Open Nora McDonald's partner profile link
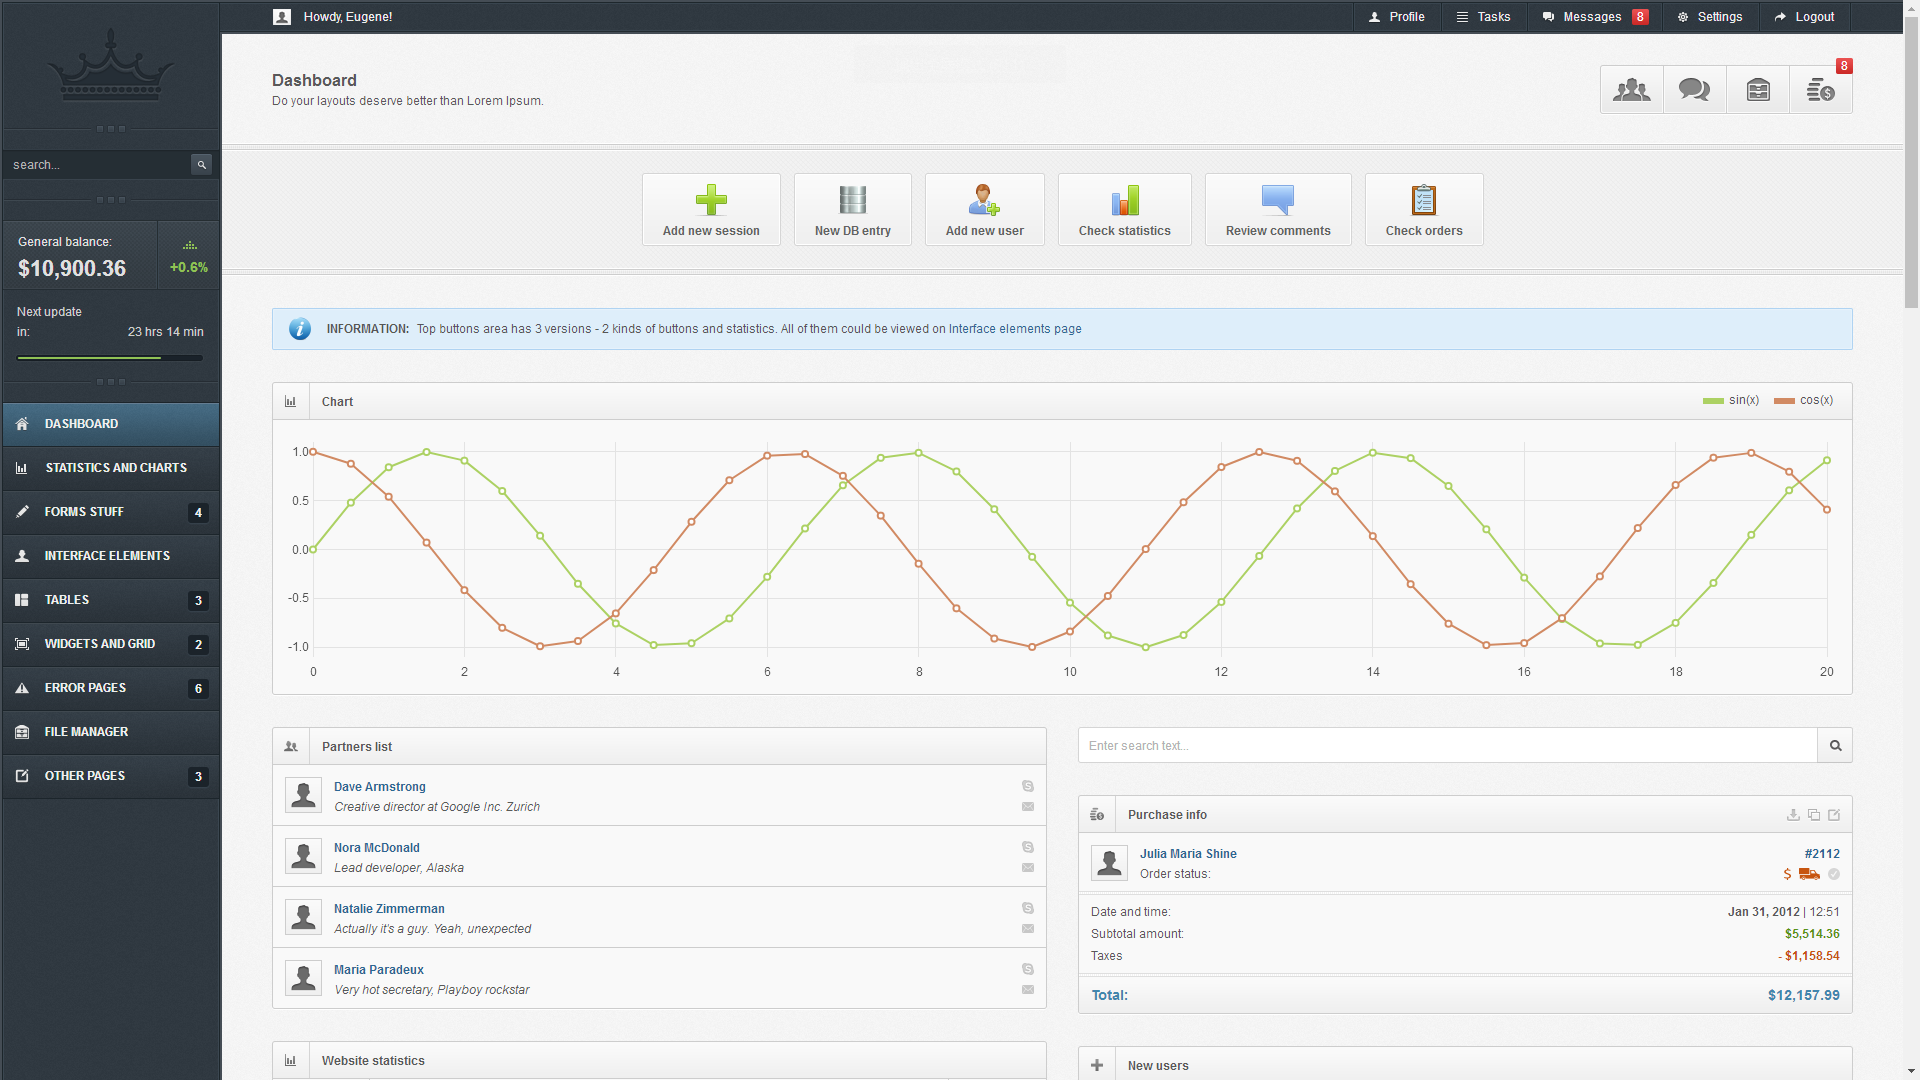This screenshot has height=1080, width=1920. click(377, 848)
